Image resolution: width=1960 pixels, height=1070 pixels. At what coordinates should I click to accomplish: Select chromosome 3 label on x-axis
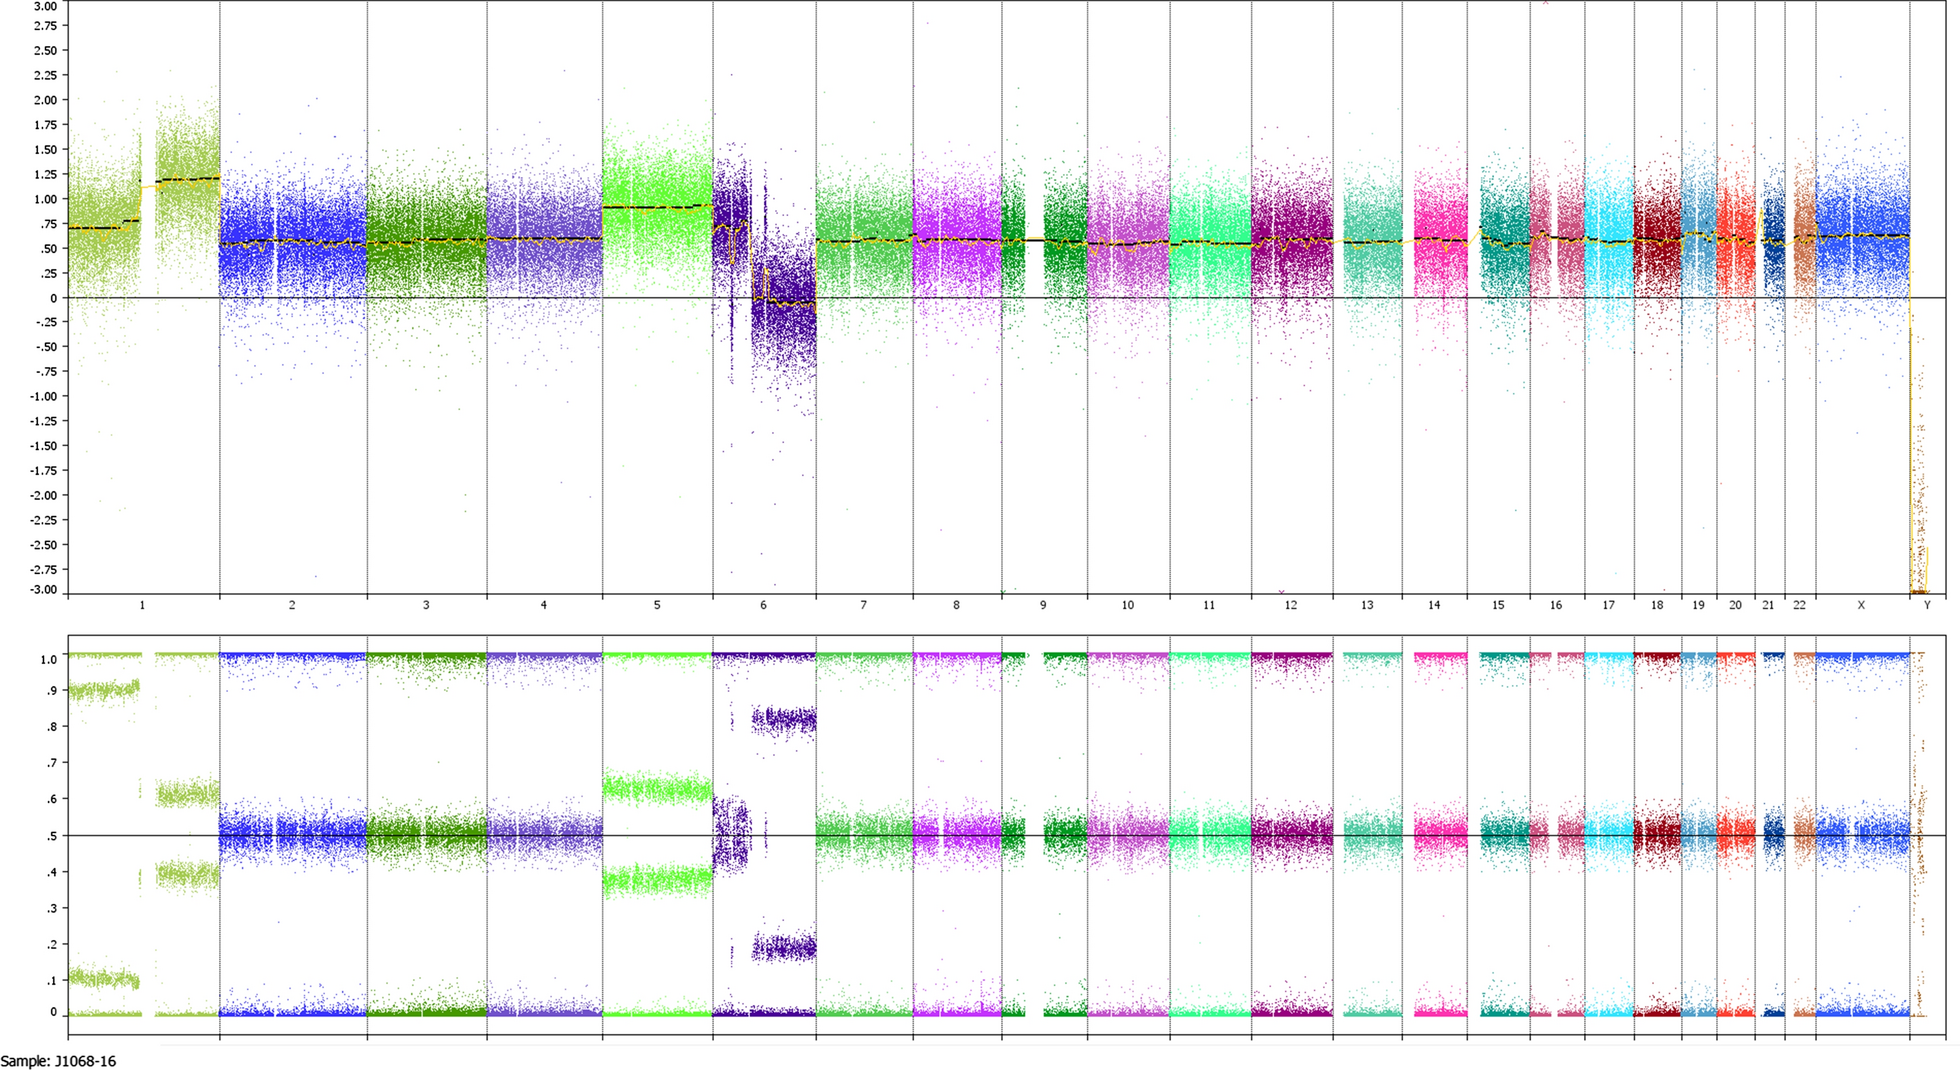pos(426,605)
